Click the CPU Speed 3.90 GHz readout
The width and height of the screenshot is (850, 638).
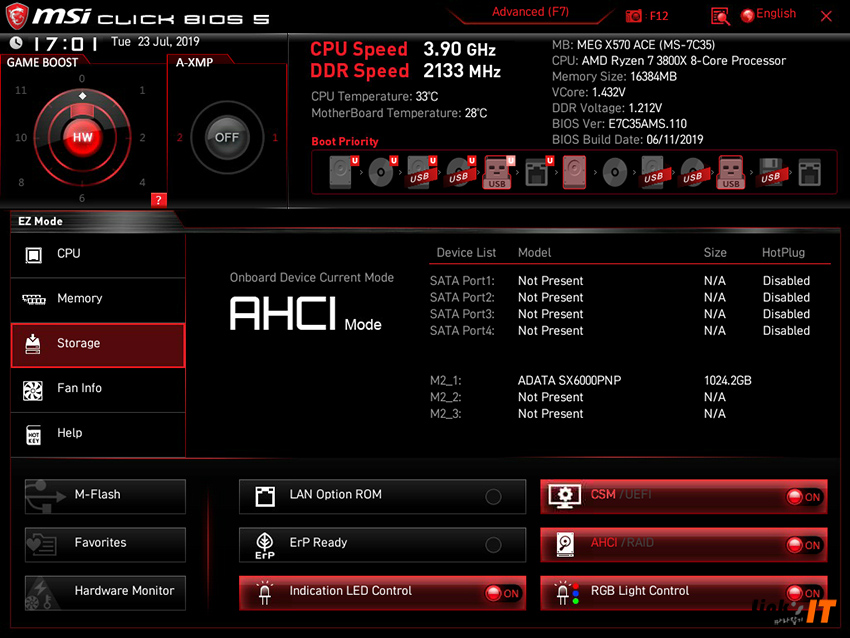click(x=403, y=49)
